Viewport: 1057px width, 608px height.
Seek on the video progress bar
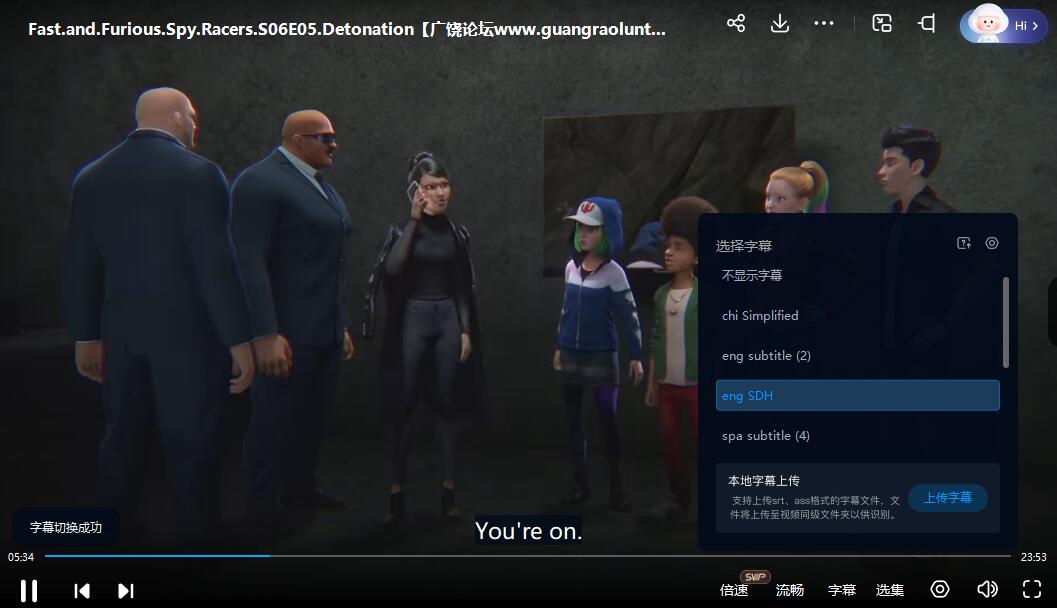[528, 556]
